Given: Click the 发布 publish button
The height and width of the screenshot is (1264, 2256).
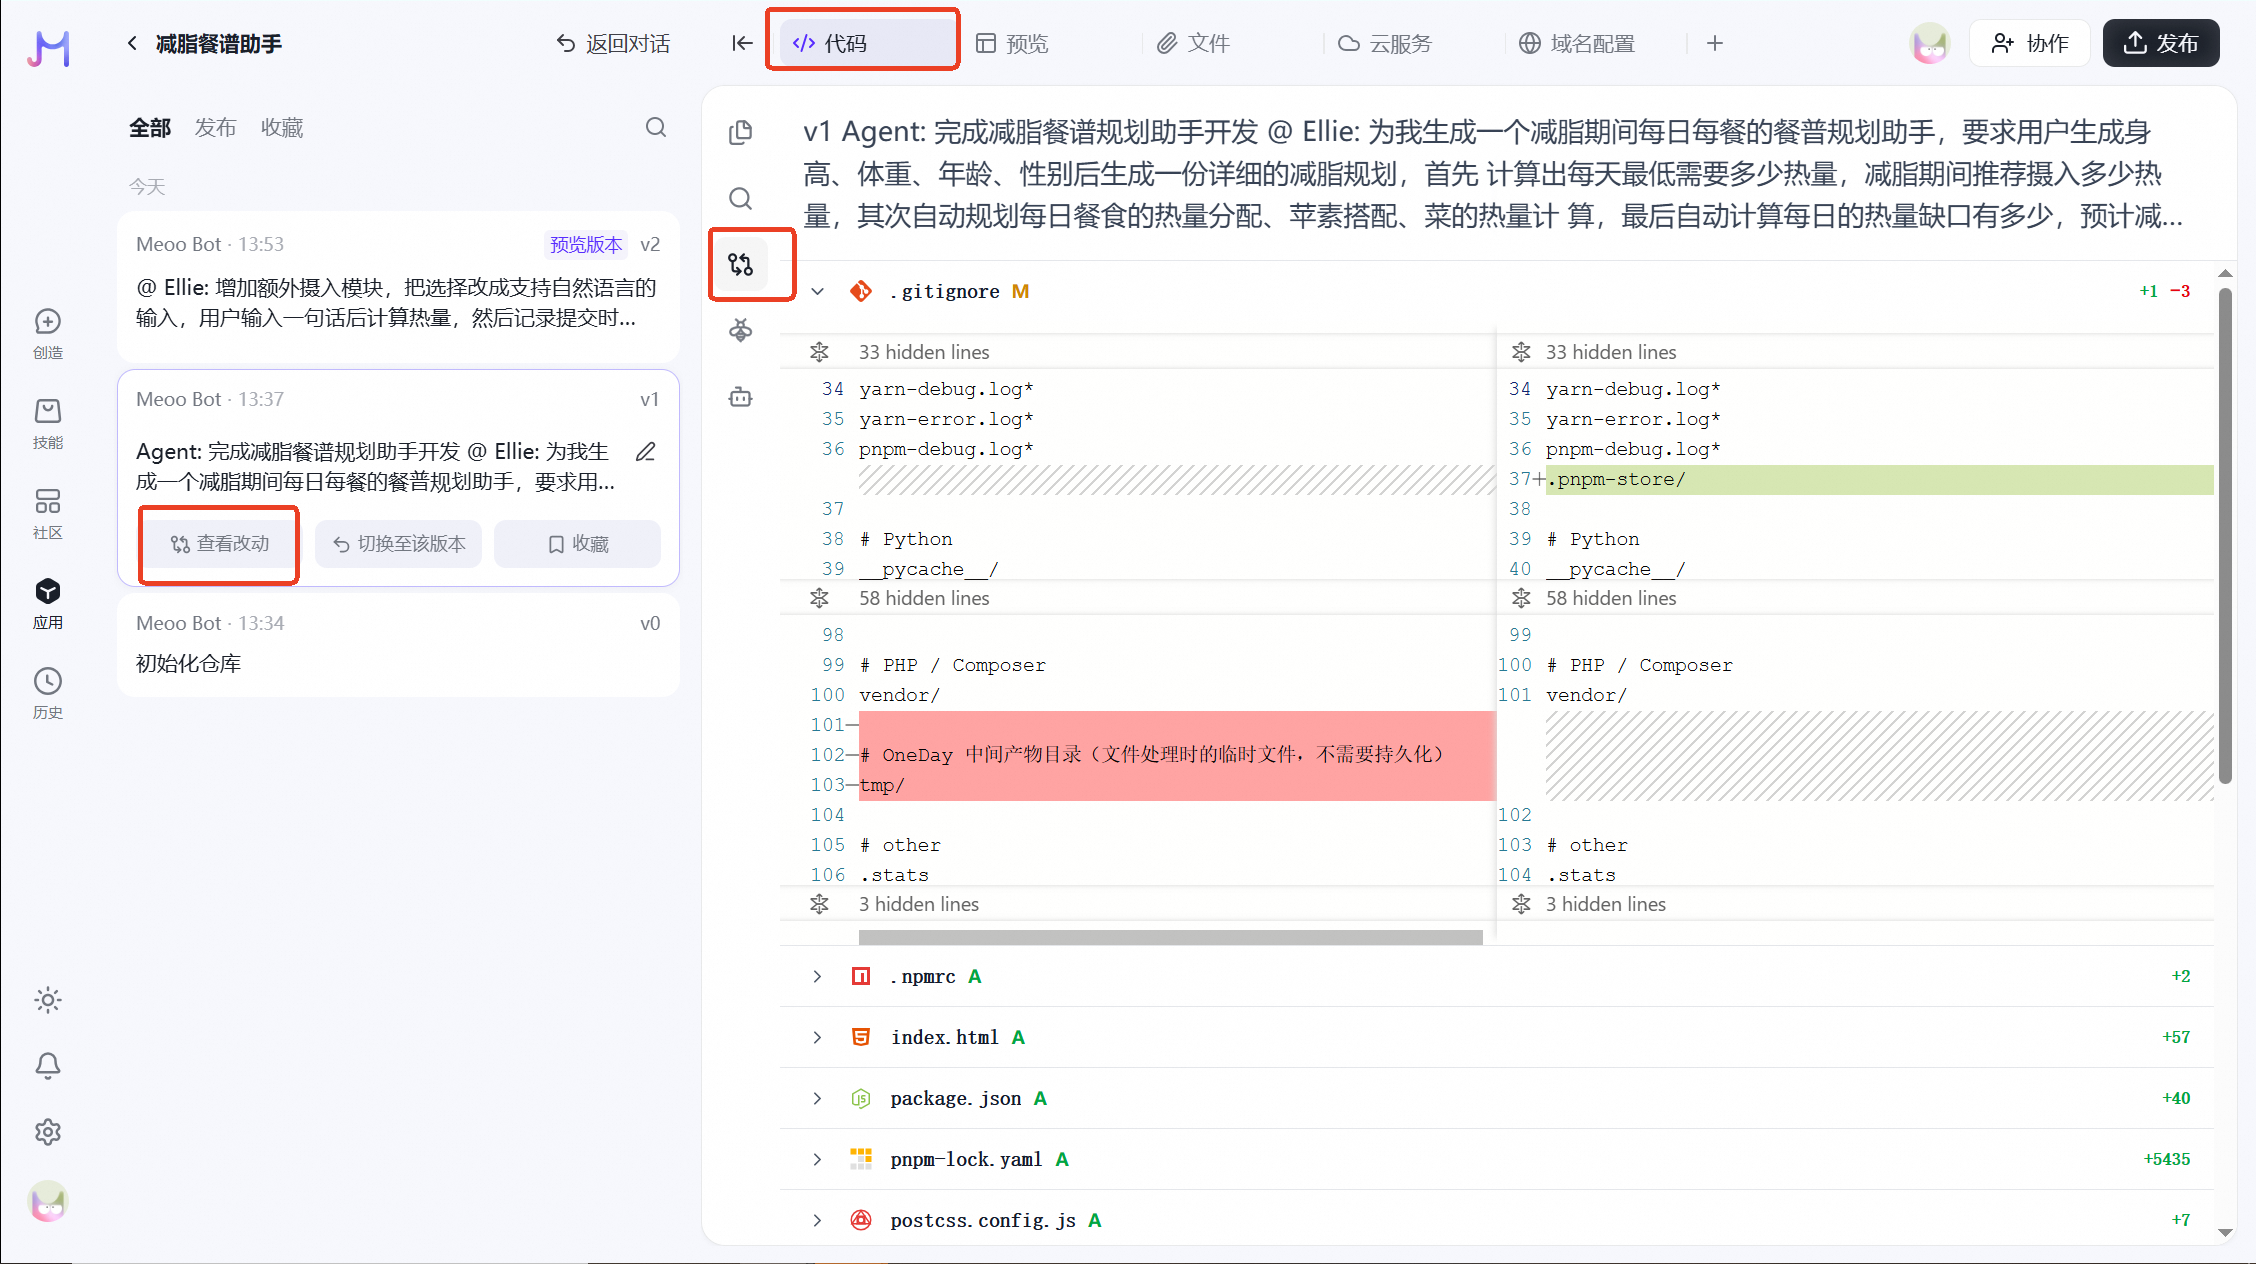Looking at the screenshot, I should (x=2161, y=43).
